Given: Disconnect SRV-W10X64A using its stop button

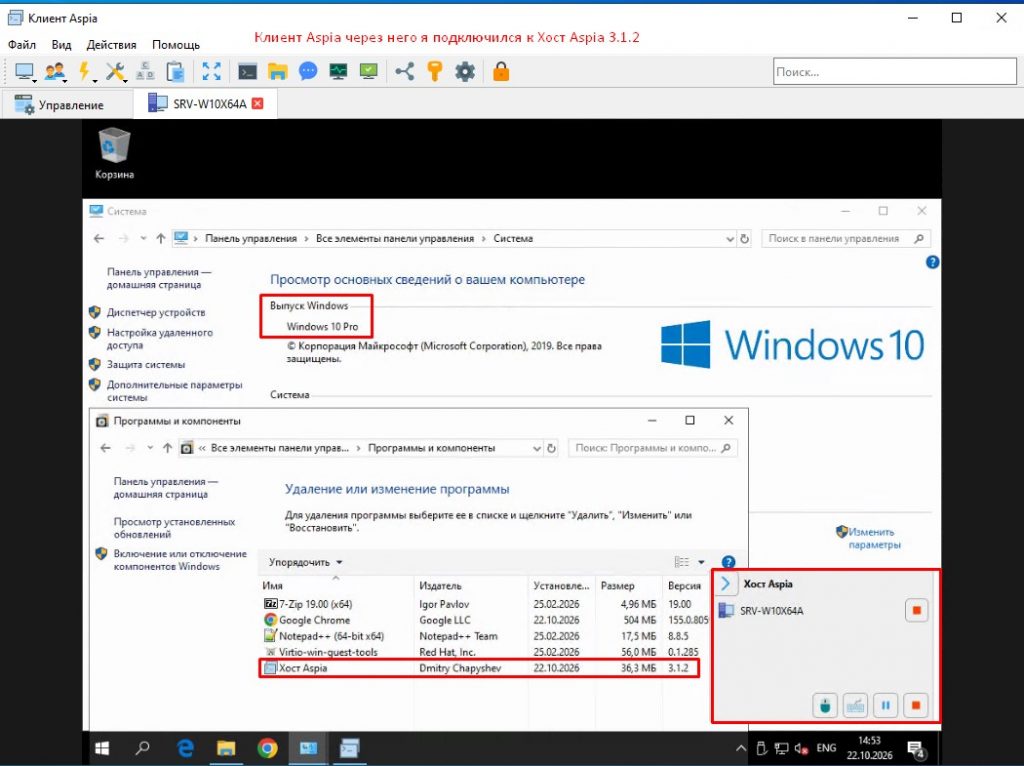Looking at the screenshot, I should pyautogui.click(x=916, y=611).
